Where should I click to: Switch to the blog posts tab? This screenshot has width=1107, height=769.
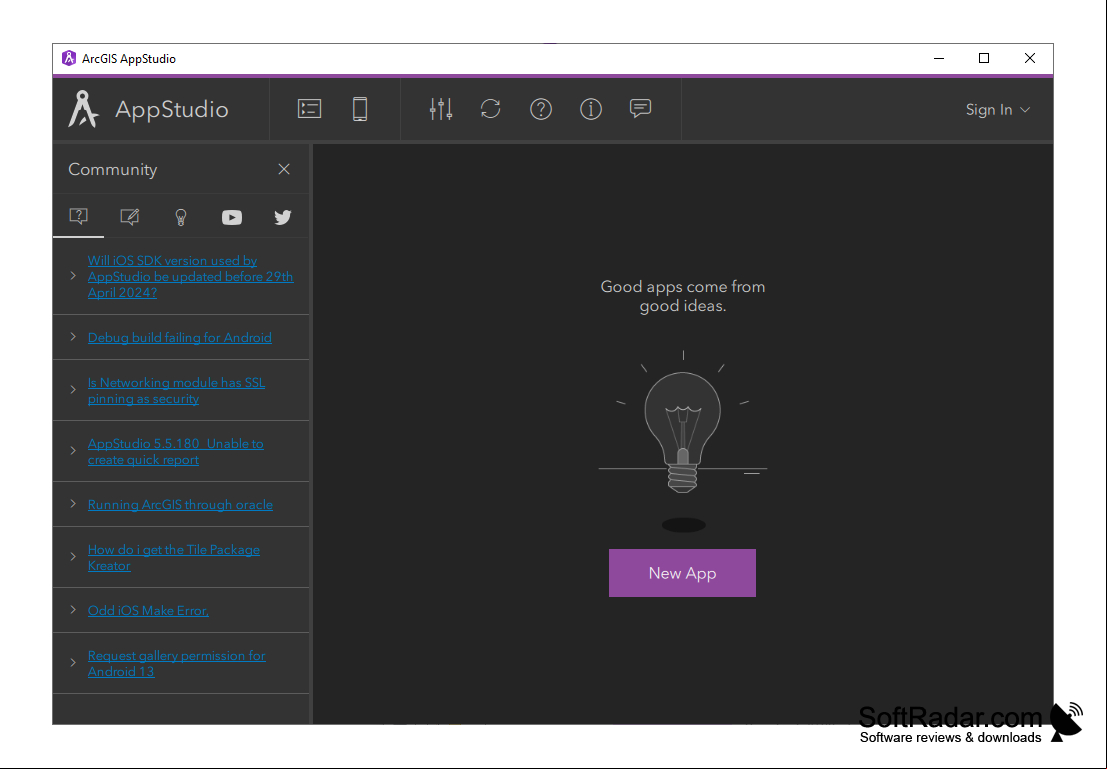point(129,217)
